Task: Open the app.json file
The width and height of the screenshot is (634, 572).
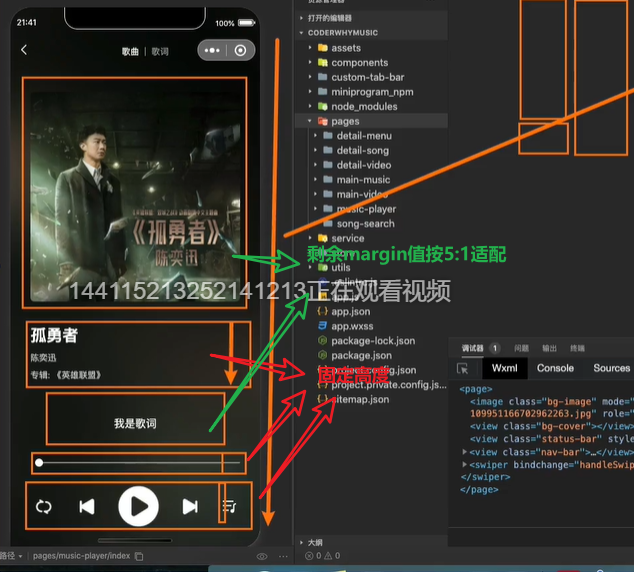Action: coord(350,312)
